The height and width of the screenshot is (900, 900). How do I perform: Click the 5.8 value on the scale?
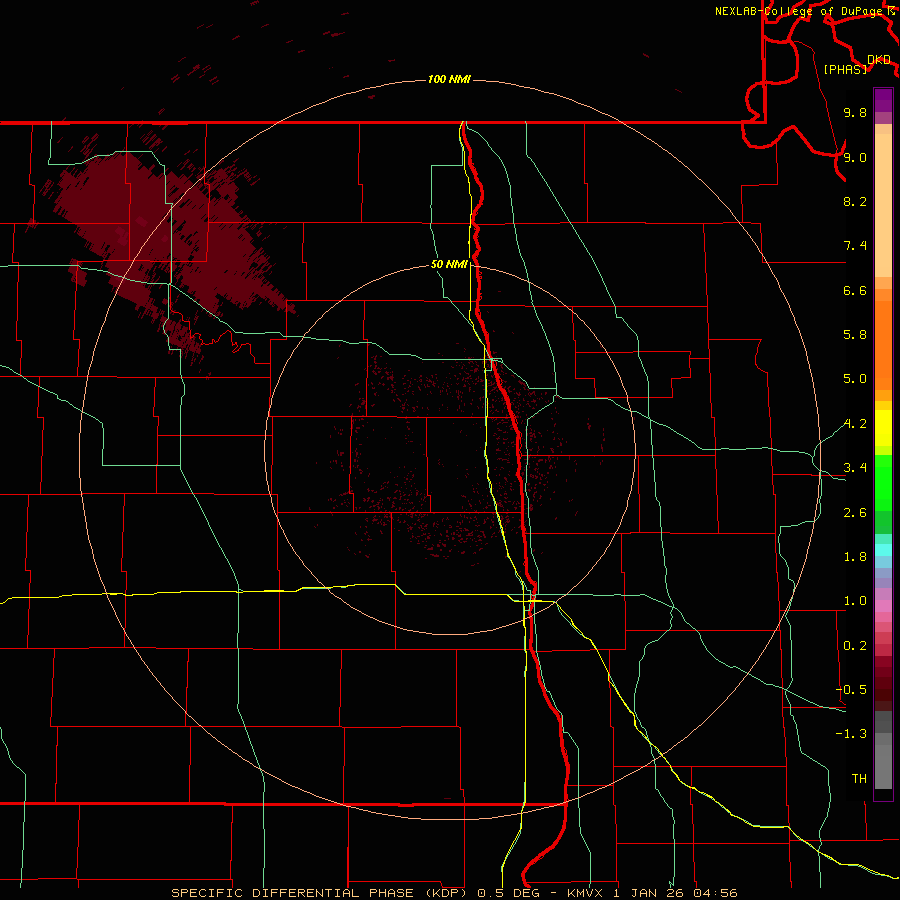855,335
